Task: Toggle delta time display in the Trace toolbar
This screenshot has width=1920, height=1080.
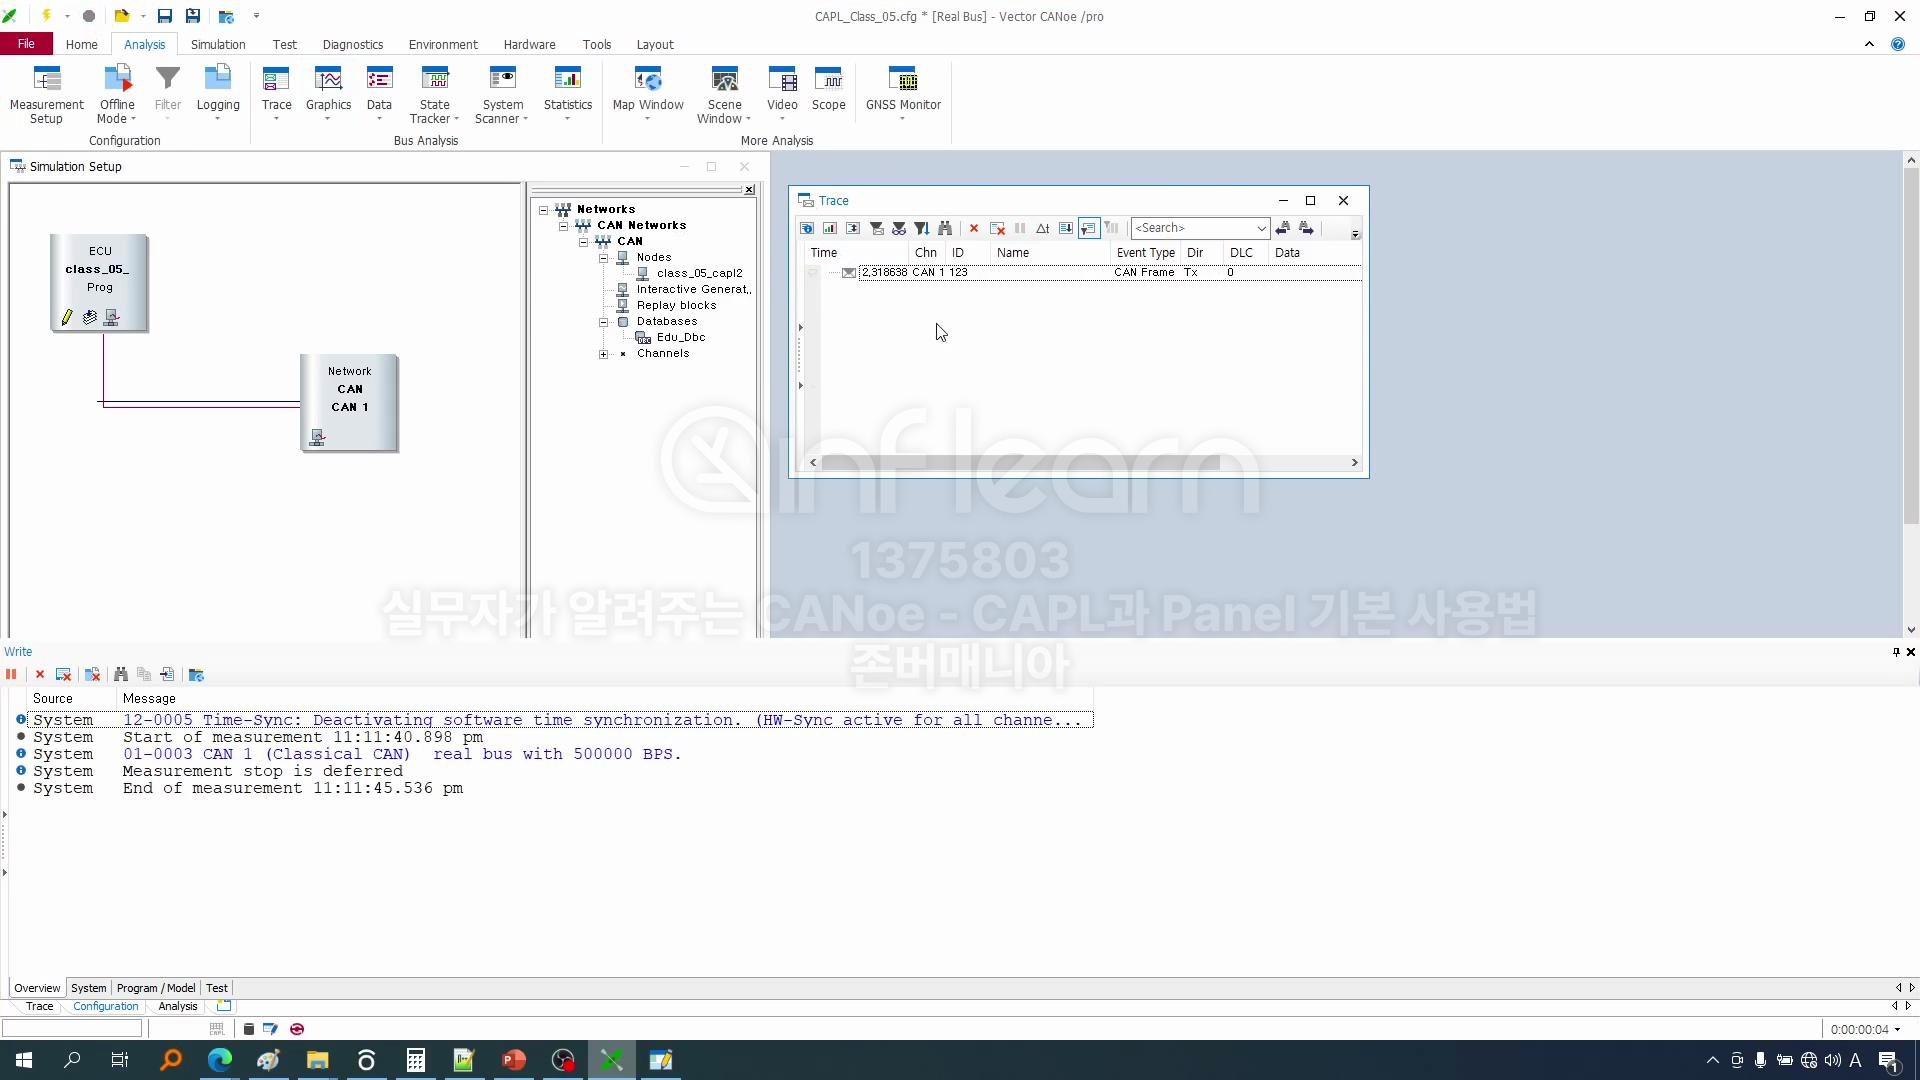Action: 1042,229
